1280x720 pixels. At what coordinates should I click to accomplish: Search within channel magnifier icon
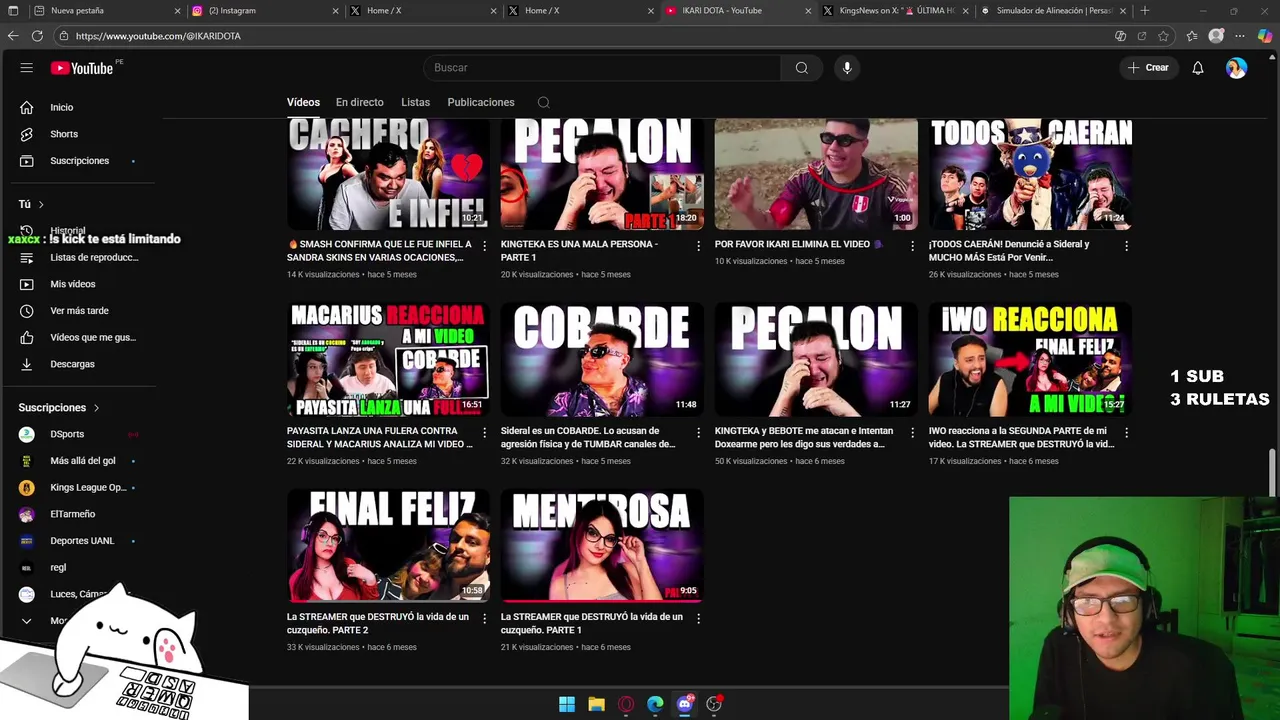(543, 102)
